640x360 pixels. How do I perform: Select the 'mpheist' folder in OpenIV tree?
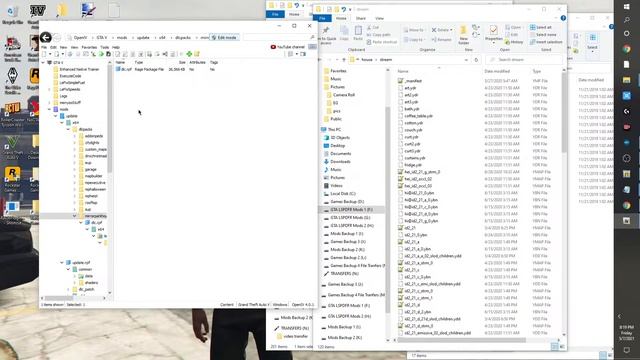(91, 196)
